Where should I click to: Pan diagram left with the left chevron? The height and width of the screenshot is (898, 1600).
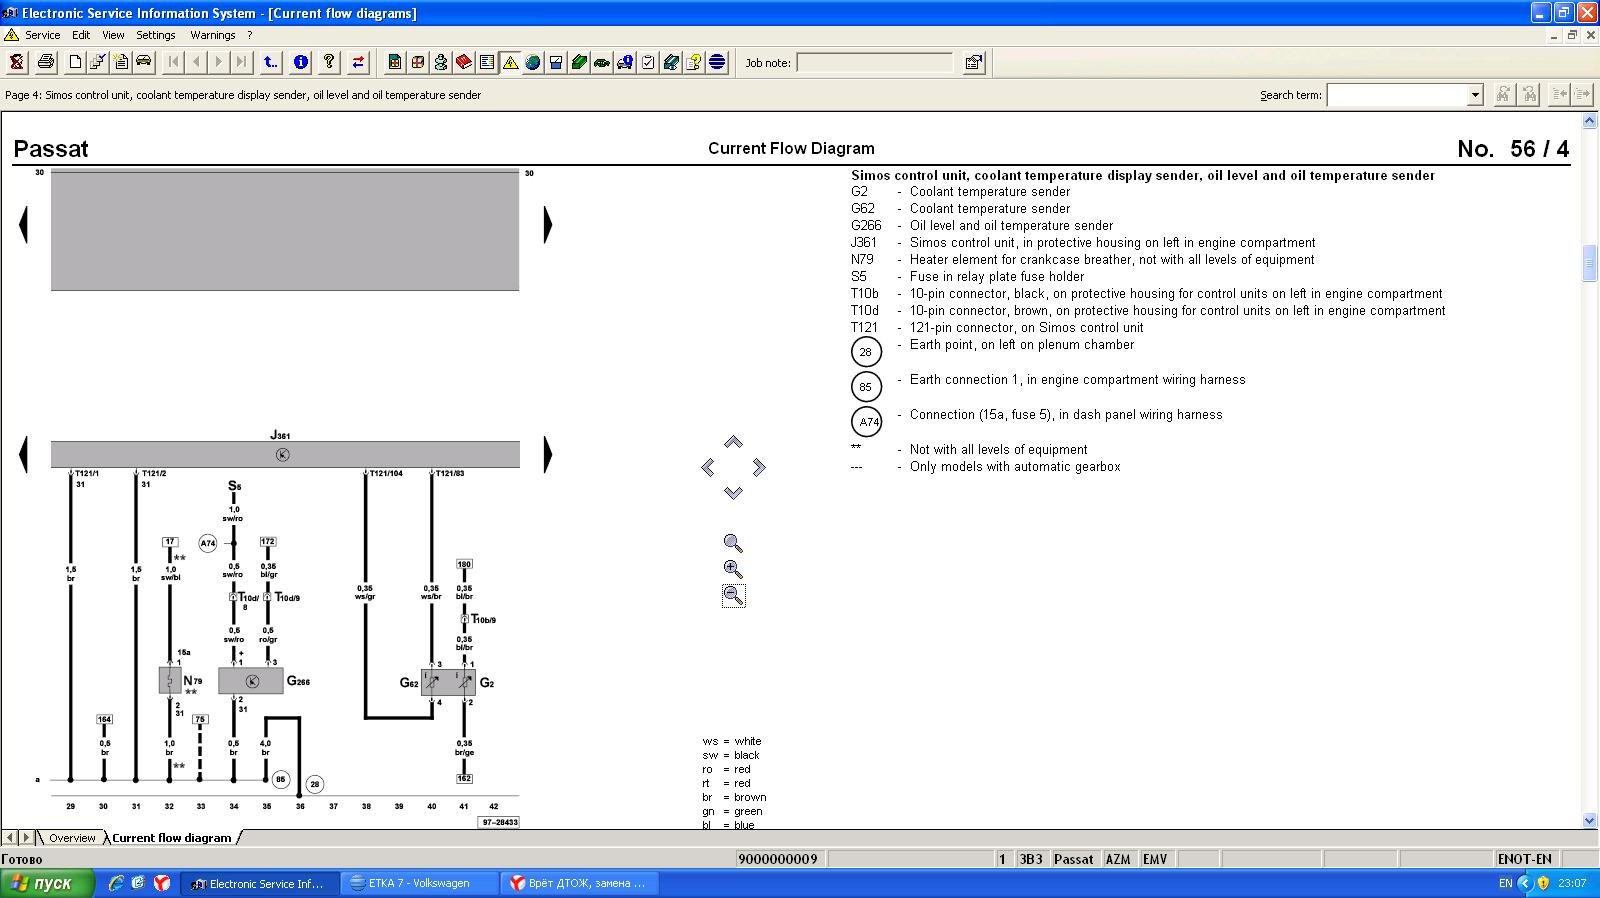708,467
